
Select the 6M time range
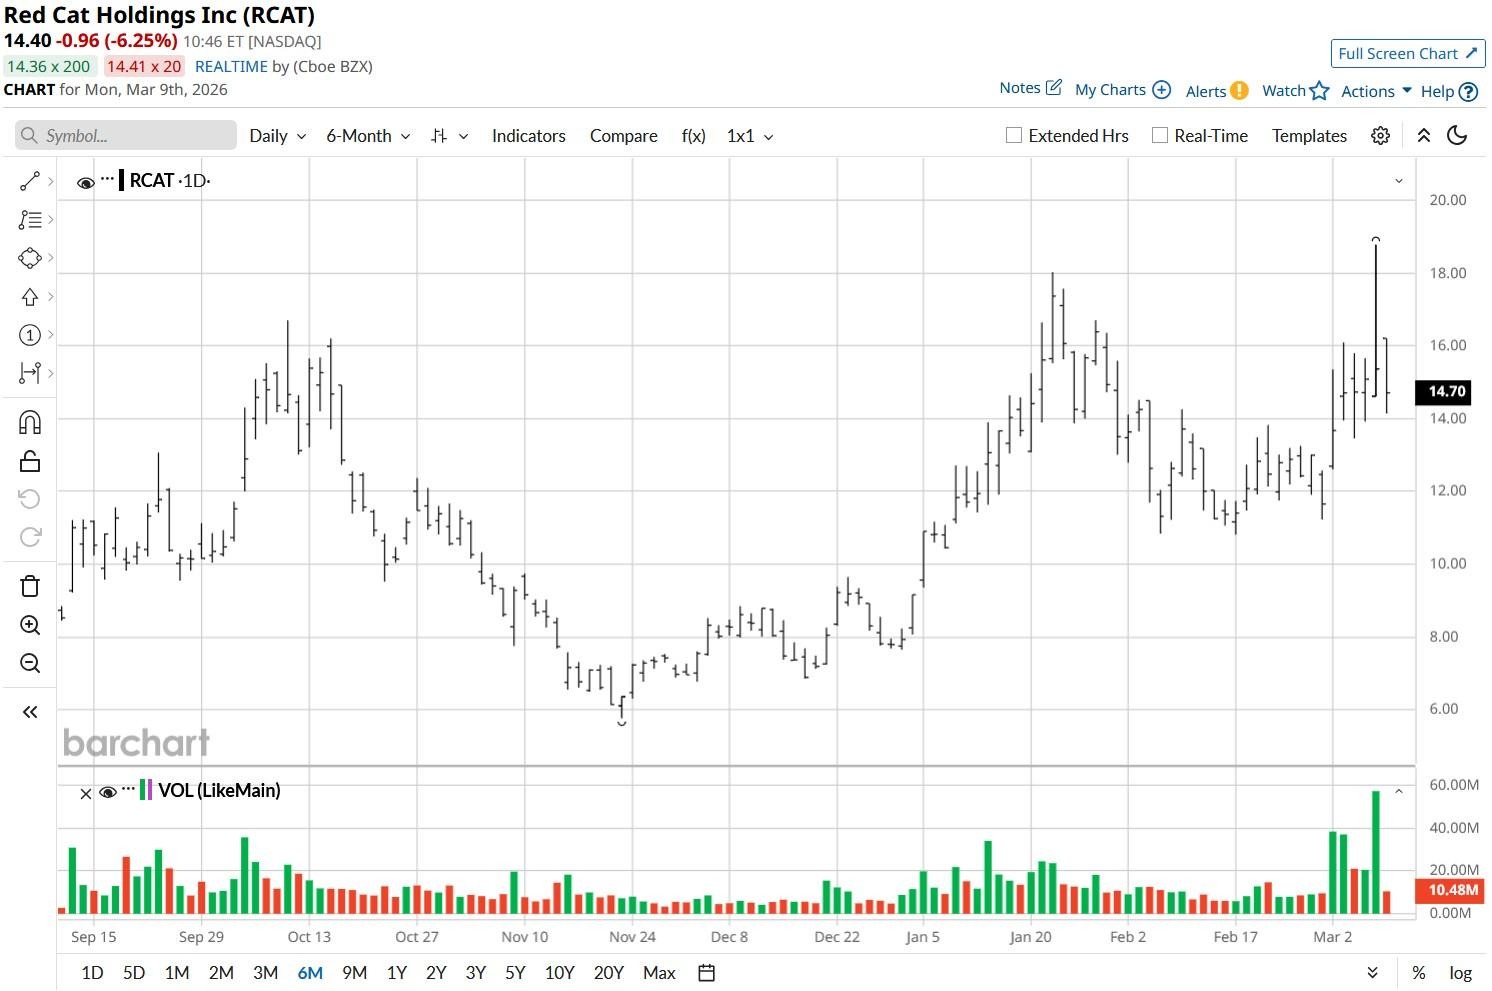[x=310, y=973]
